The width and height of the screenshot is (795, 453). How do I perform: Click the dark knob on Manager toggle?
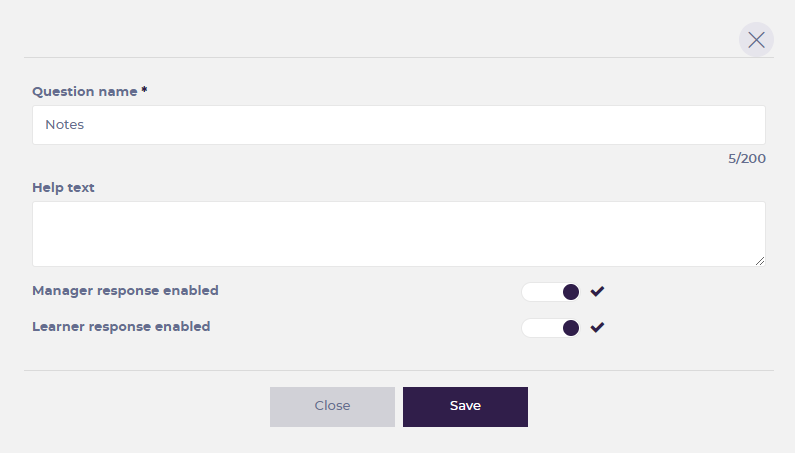[570, 292]
